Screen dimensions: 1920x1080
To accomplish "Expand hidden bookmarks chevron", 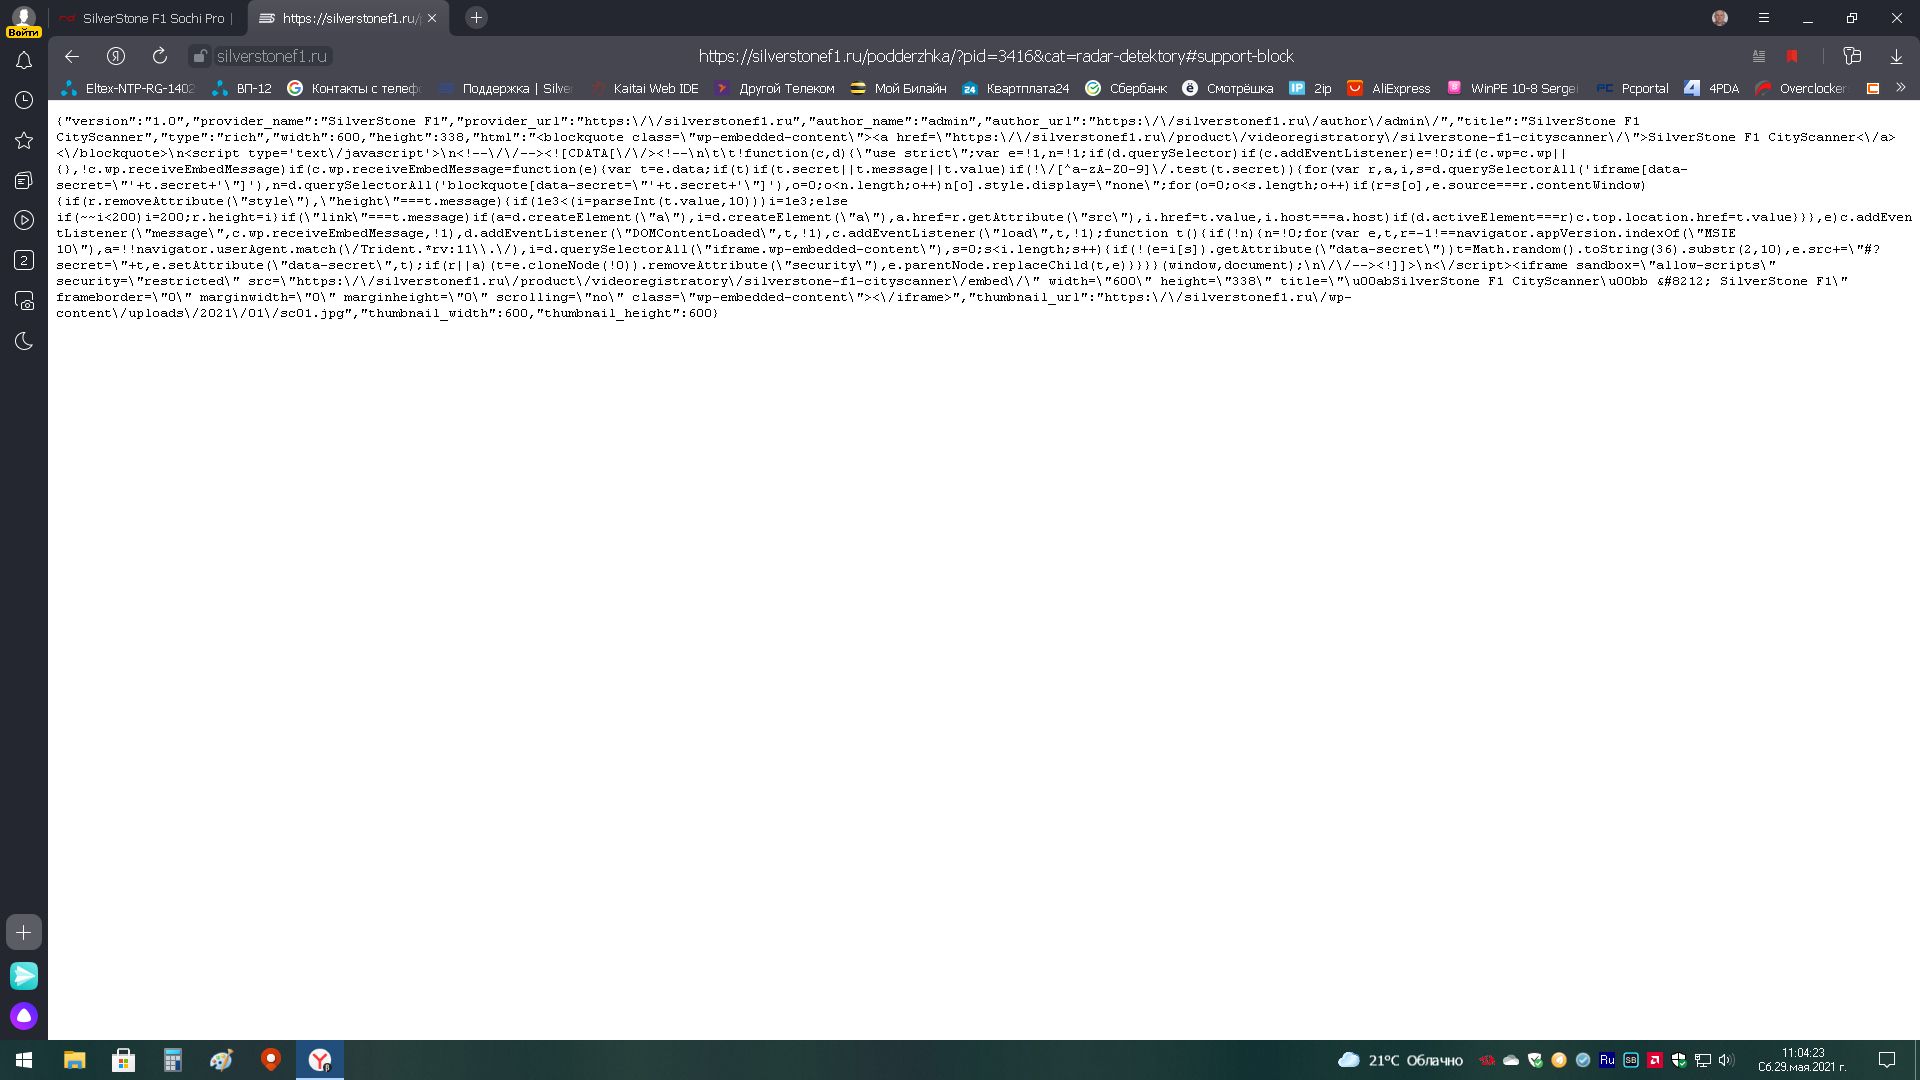I will coord(1901,88).
